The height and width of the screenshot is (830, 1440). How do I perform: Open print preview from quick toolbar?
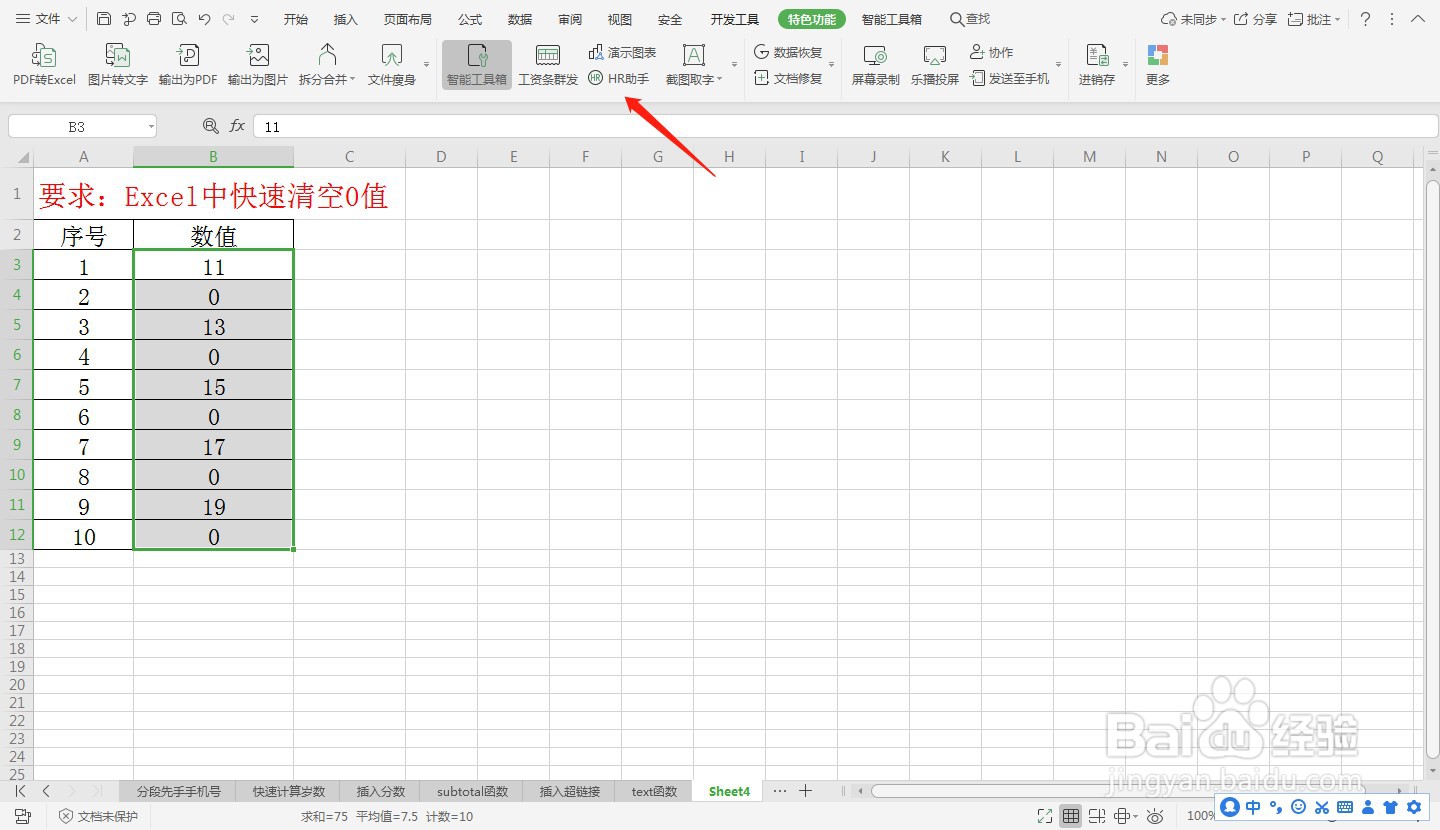(x=178, y=19)
